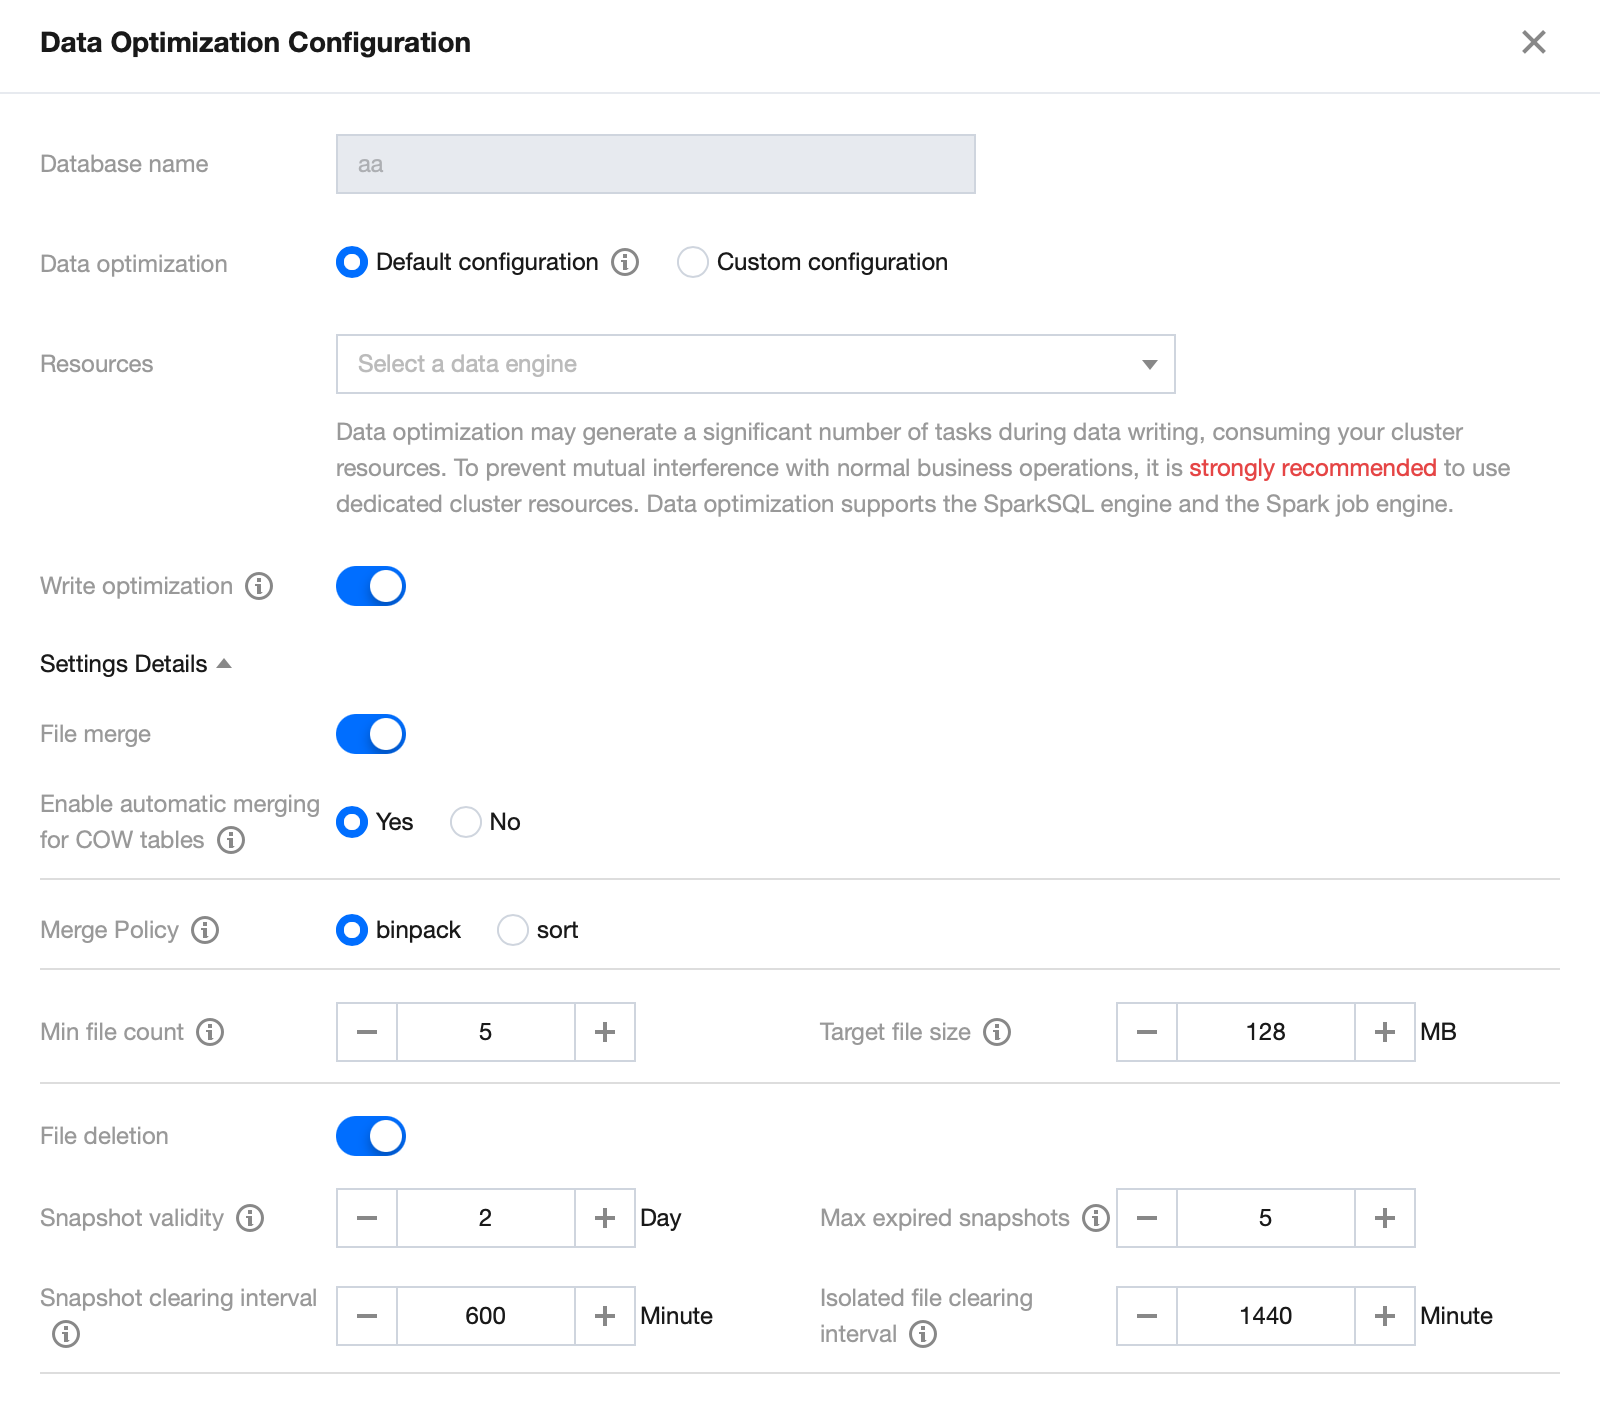This screenshot has width=1600, height=1412.
Task: Click the Snapshot clearing interval input field
Action: tap(485, 1316)
